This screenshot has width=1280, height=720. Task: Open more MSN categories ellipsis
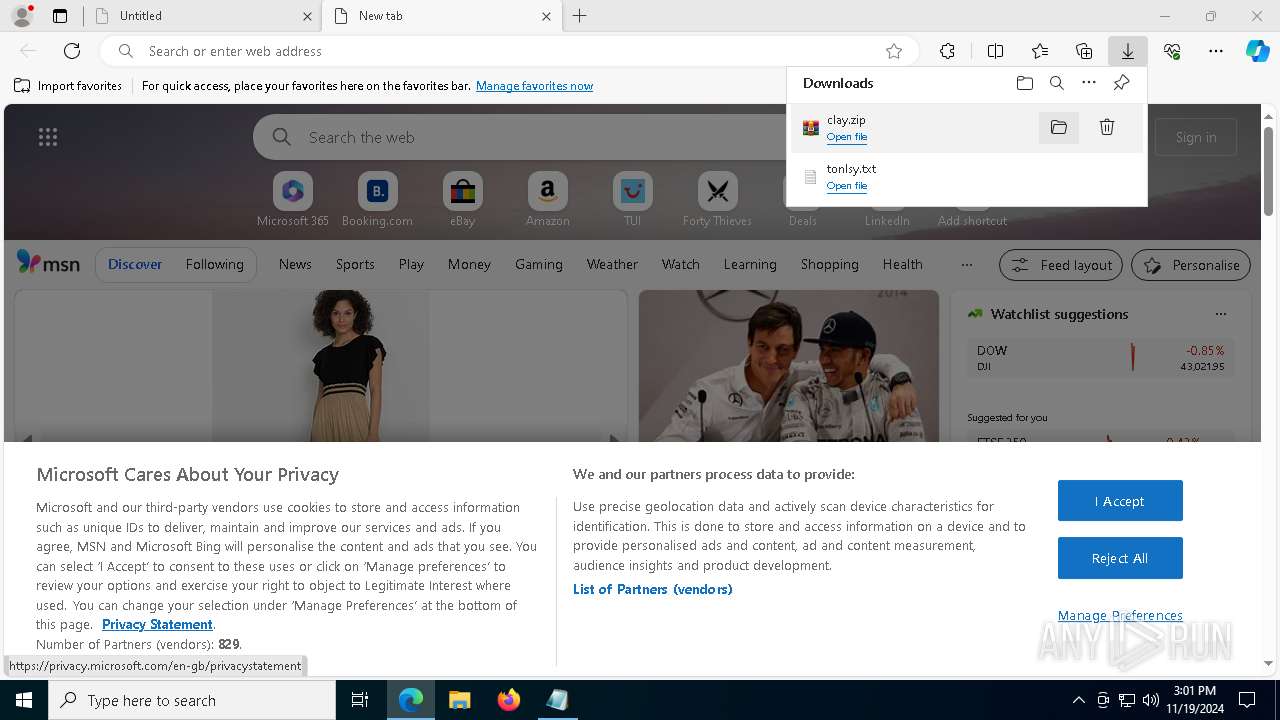click(x=966, y=264)
